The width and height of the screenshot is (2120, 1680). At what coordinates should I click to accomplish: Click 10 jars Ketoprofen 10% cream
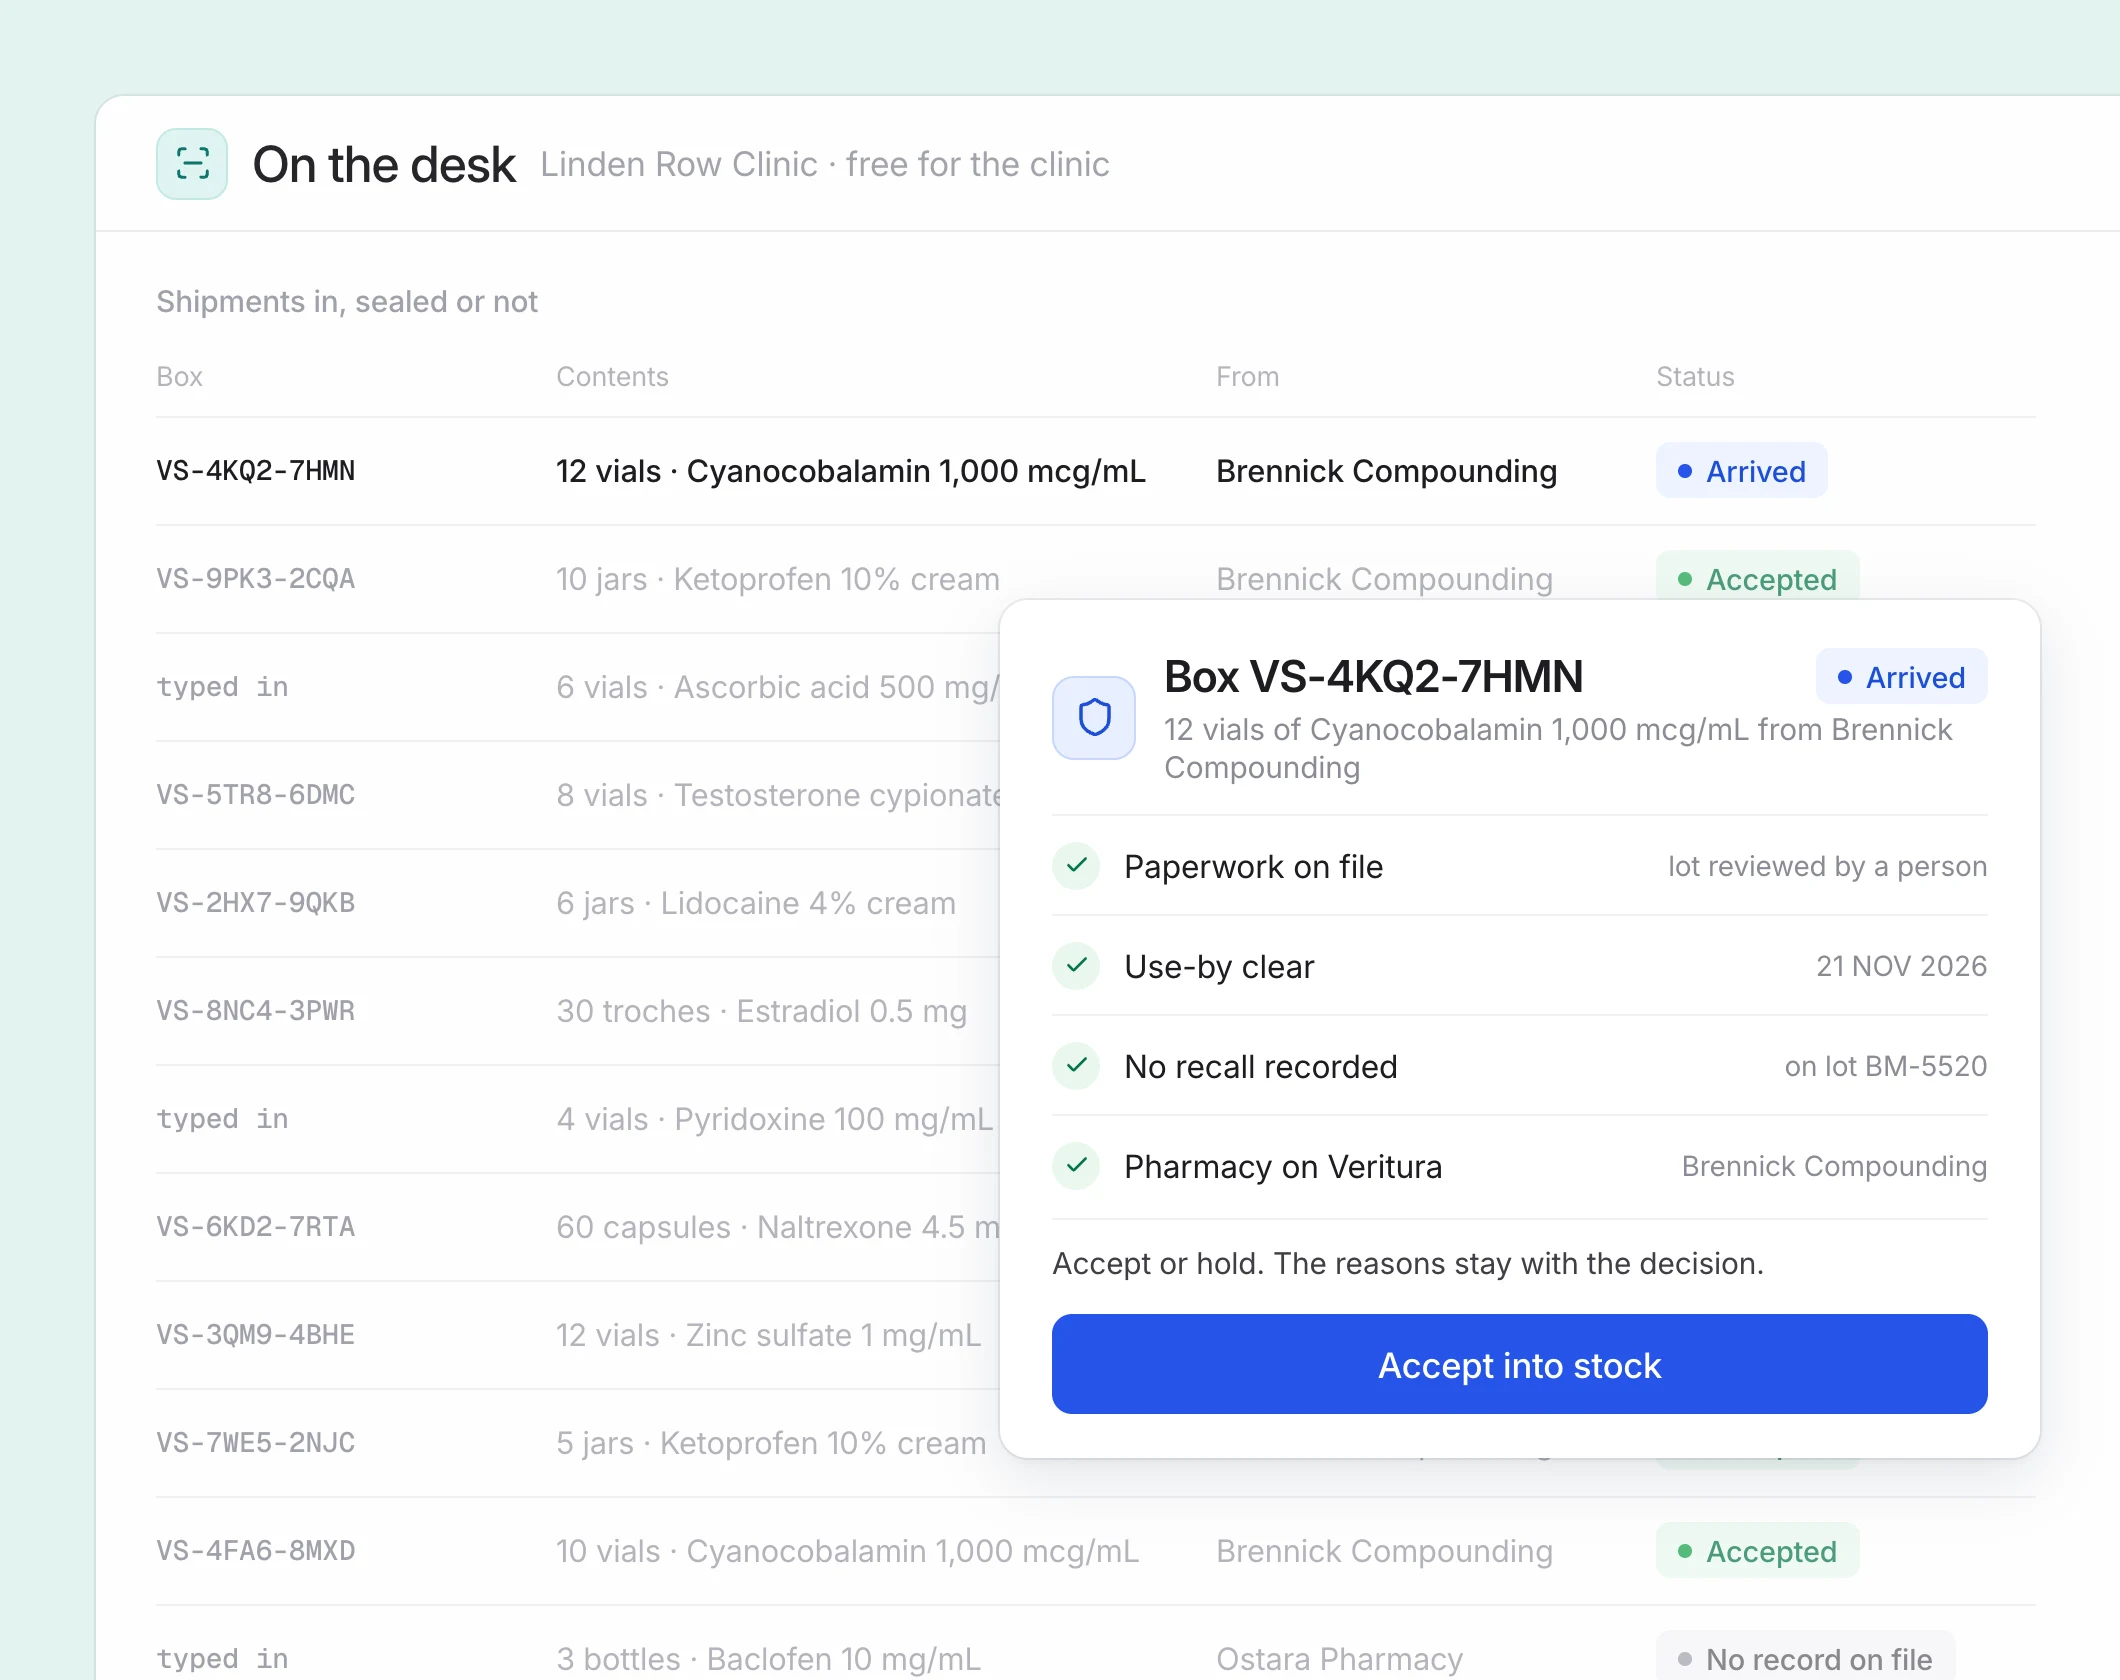(778, 579)
